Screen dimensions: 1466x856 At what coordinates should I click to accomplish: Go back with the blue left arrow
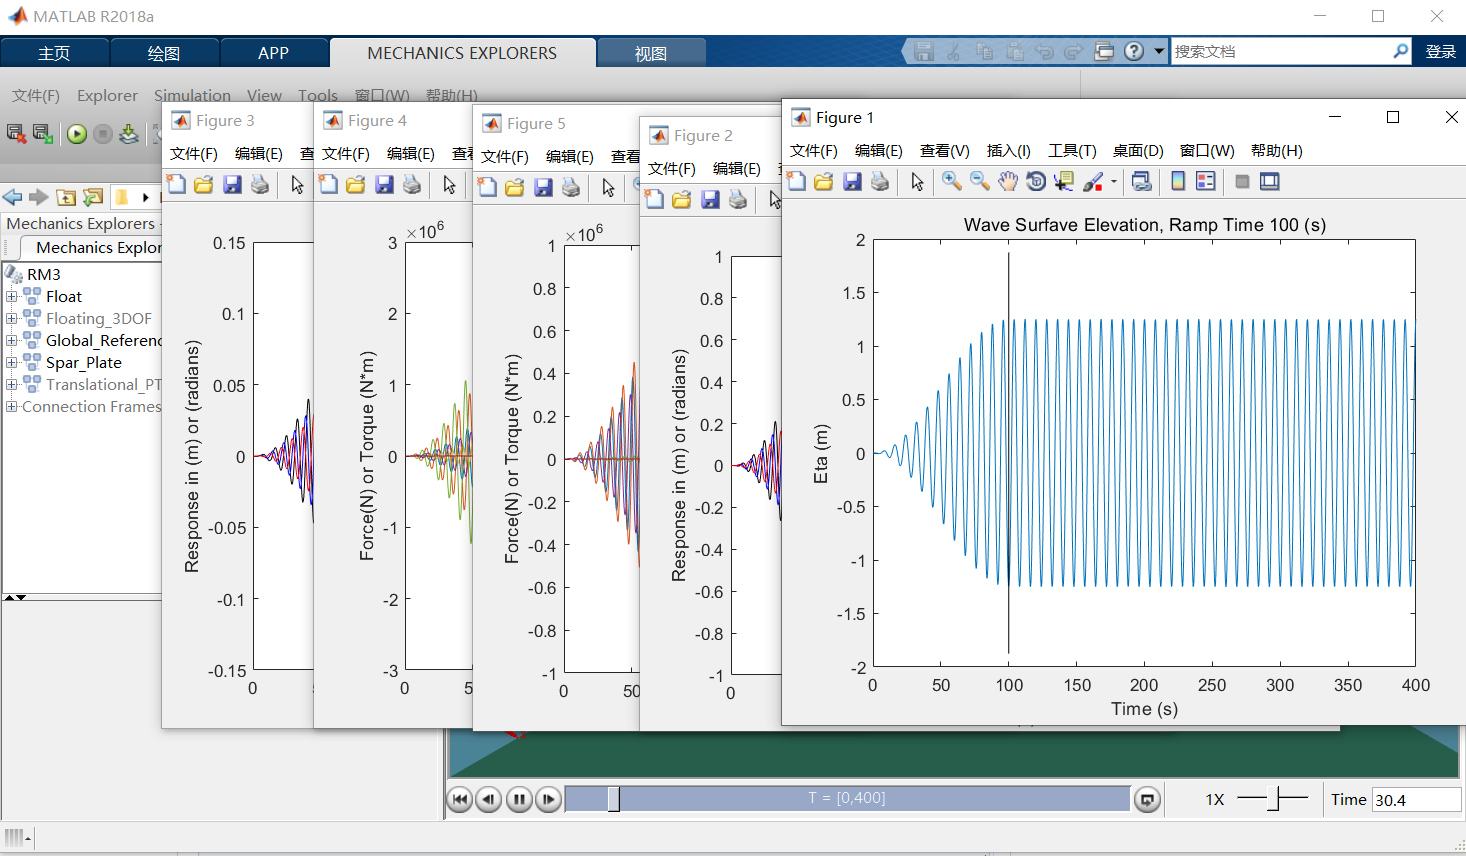(x=12, y=197)
